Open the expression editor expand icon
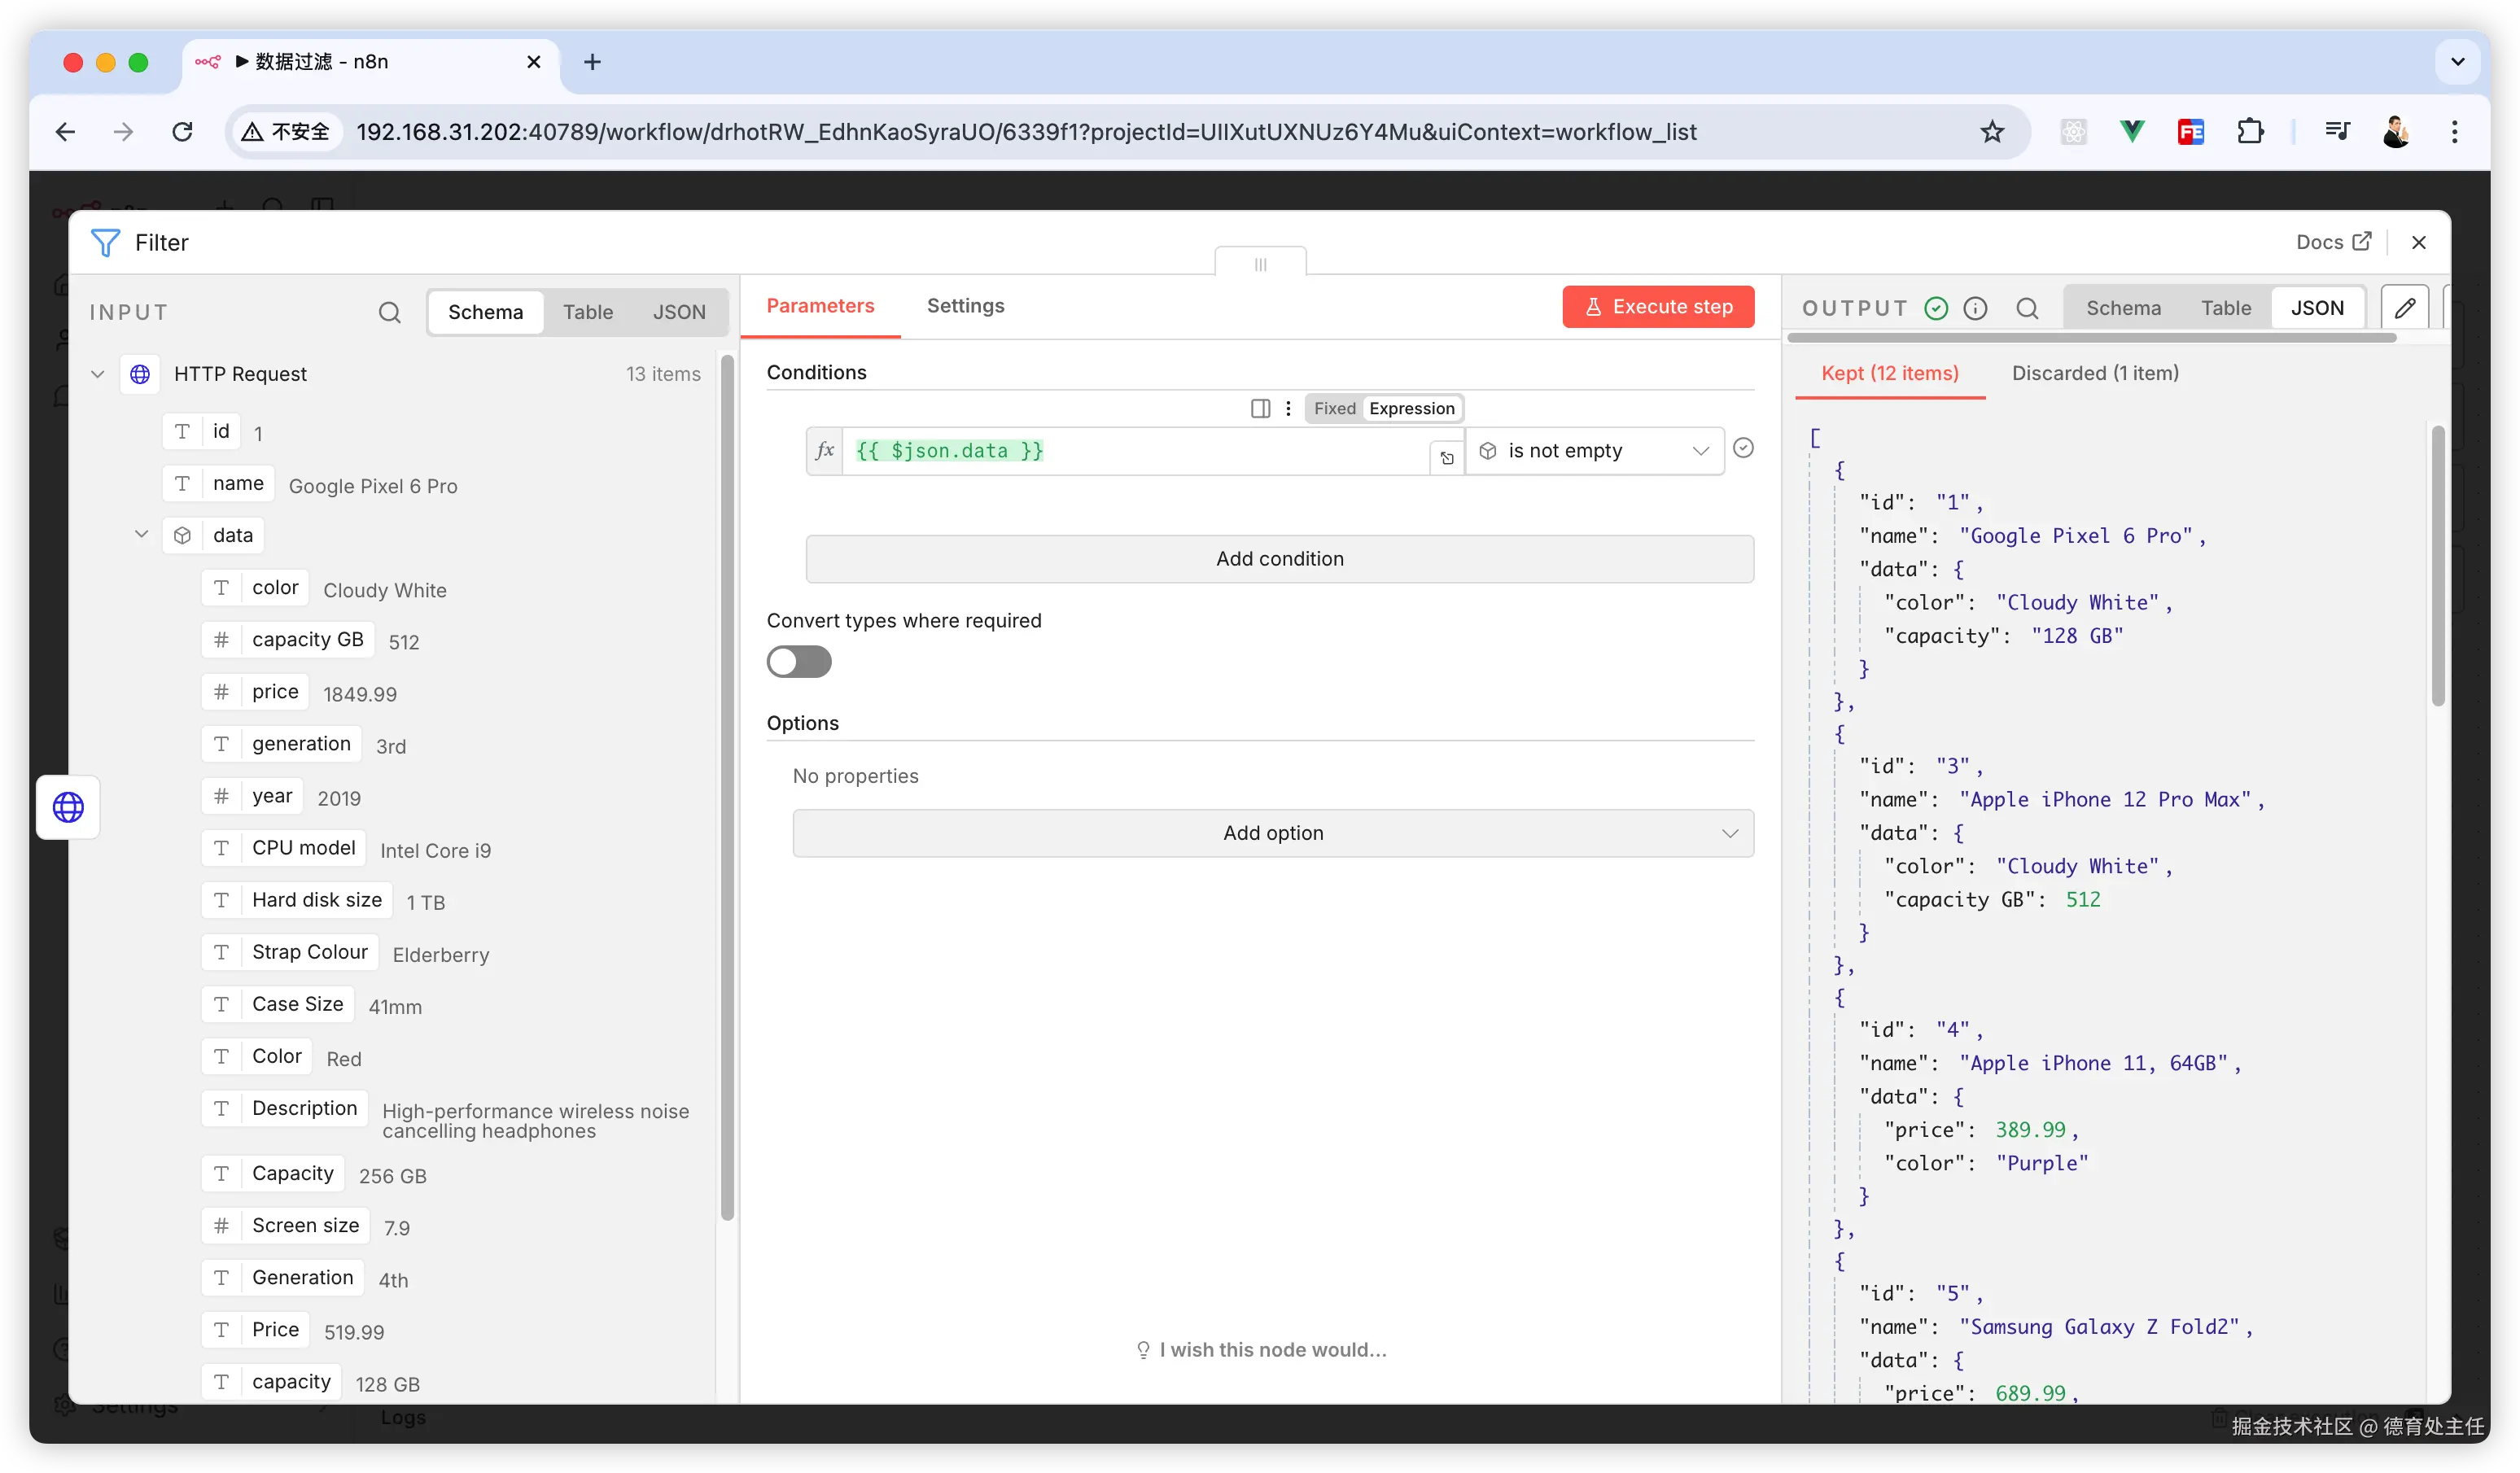Viewport: 2520px width, 1473px height. tap(1446, 458)
